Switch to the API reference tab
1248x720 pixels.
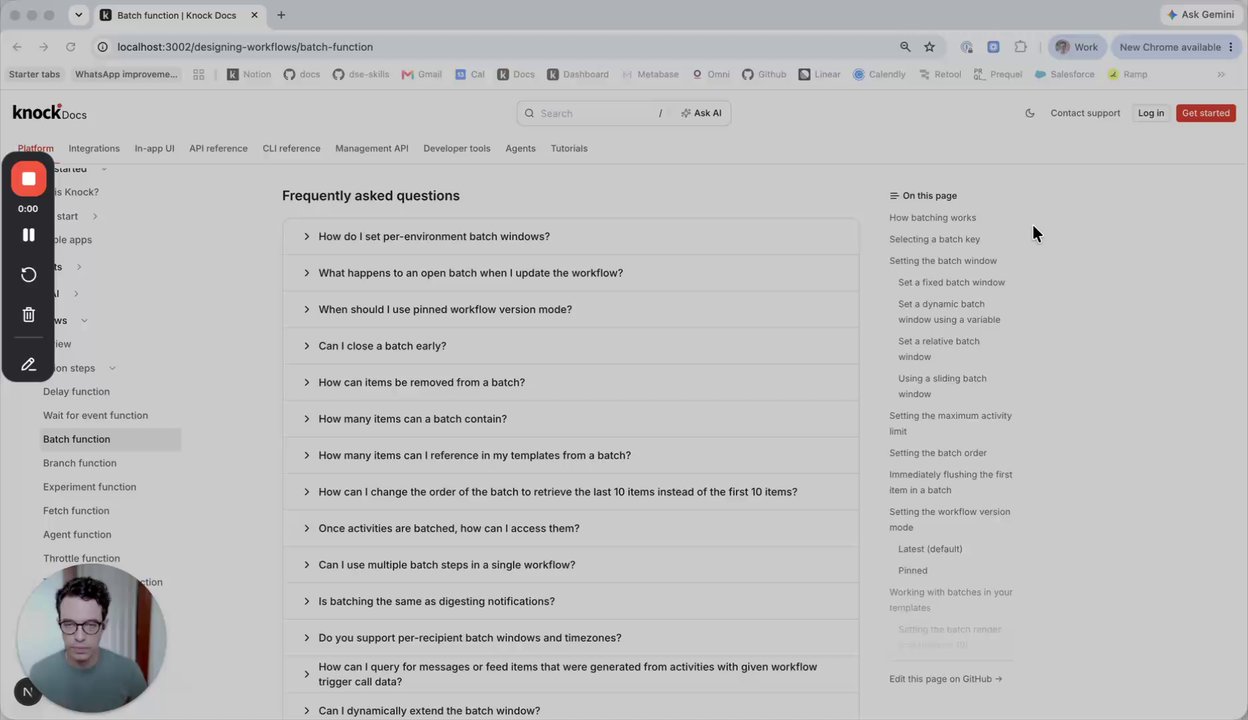point(218,148)
